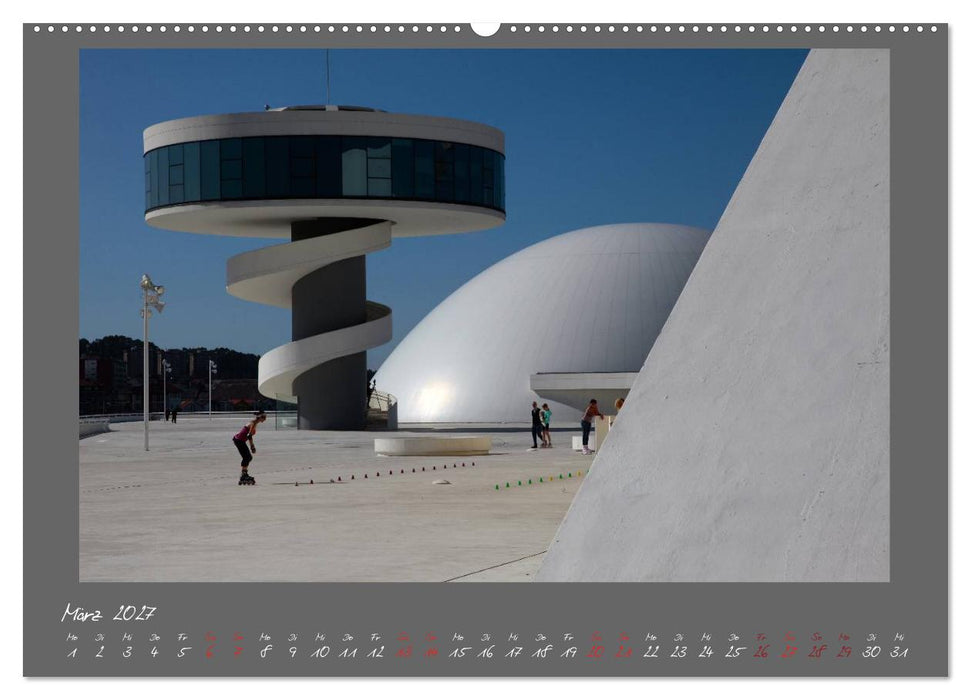Select day 1 in the calendar row
971x700 pixels.
(72, 652)
